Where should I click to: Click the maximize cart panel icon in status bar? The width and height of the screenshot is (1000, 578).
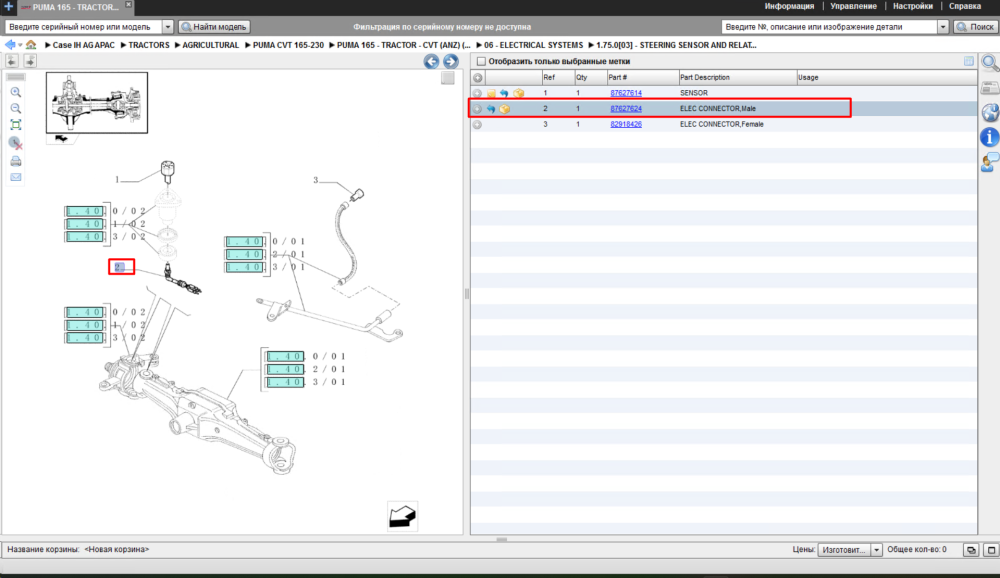point(991,549)
